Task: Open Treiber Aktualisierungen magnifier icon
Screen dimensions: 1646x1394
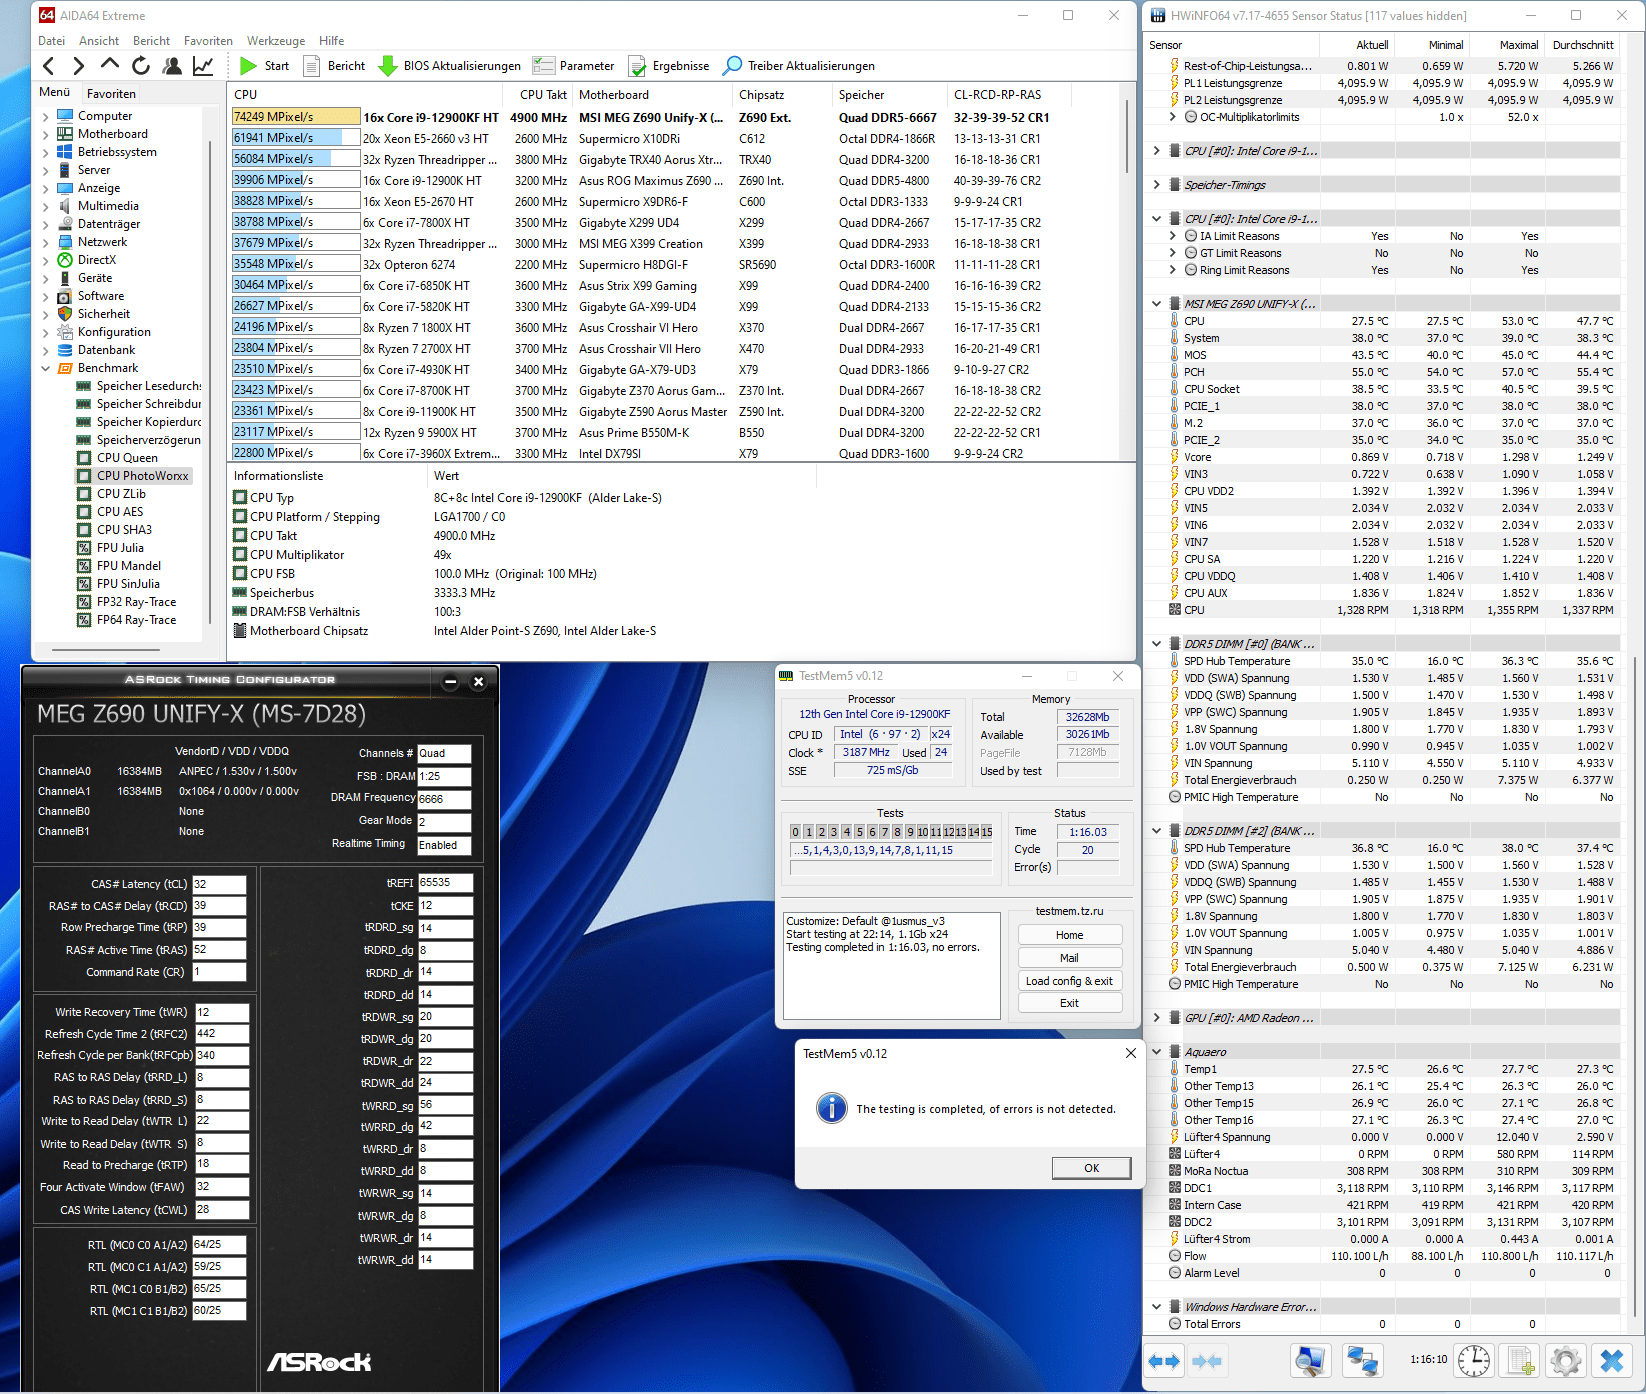Action: (x=733, y=66)
